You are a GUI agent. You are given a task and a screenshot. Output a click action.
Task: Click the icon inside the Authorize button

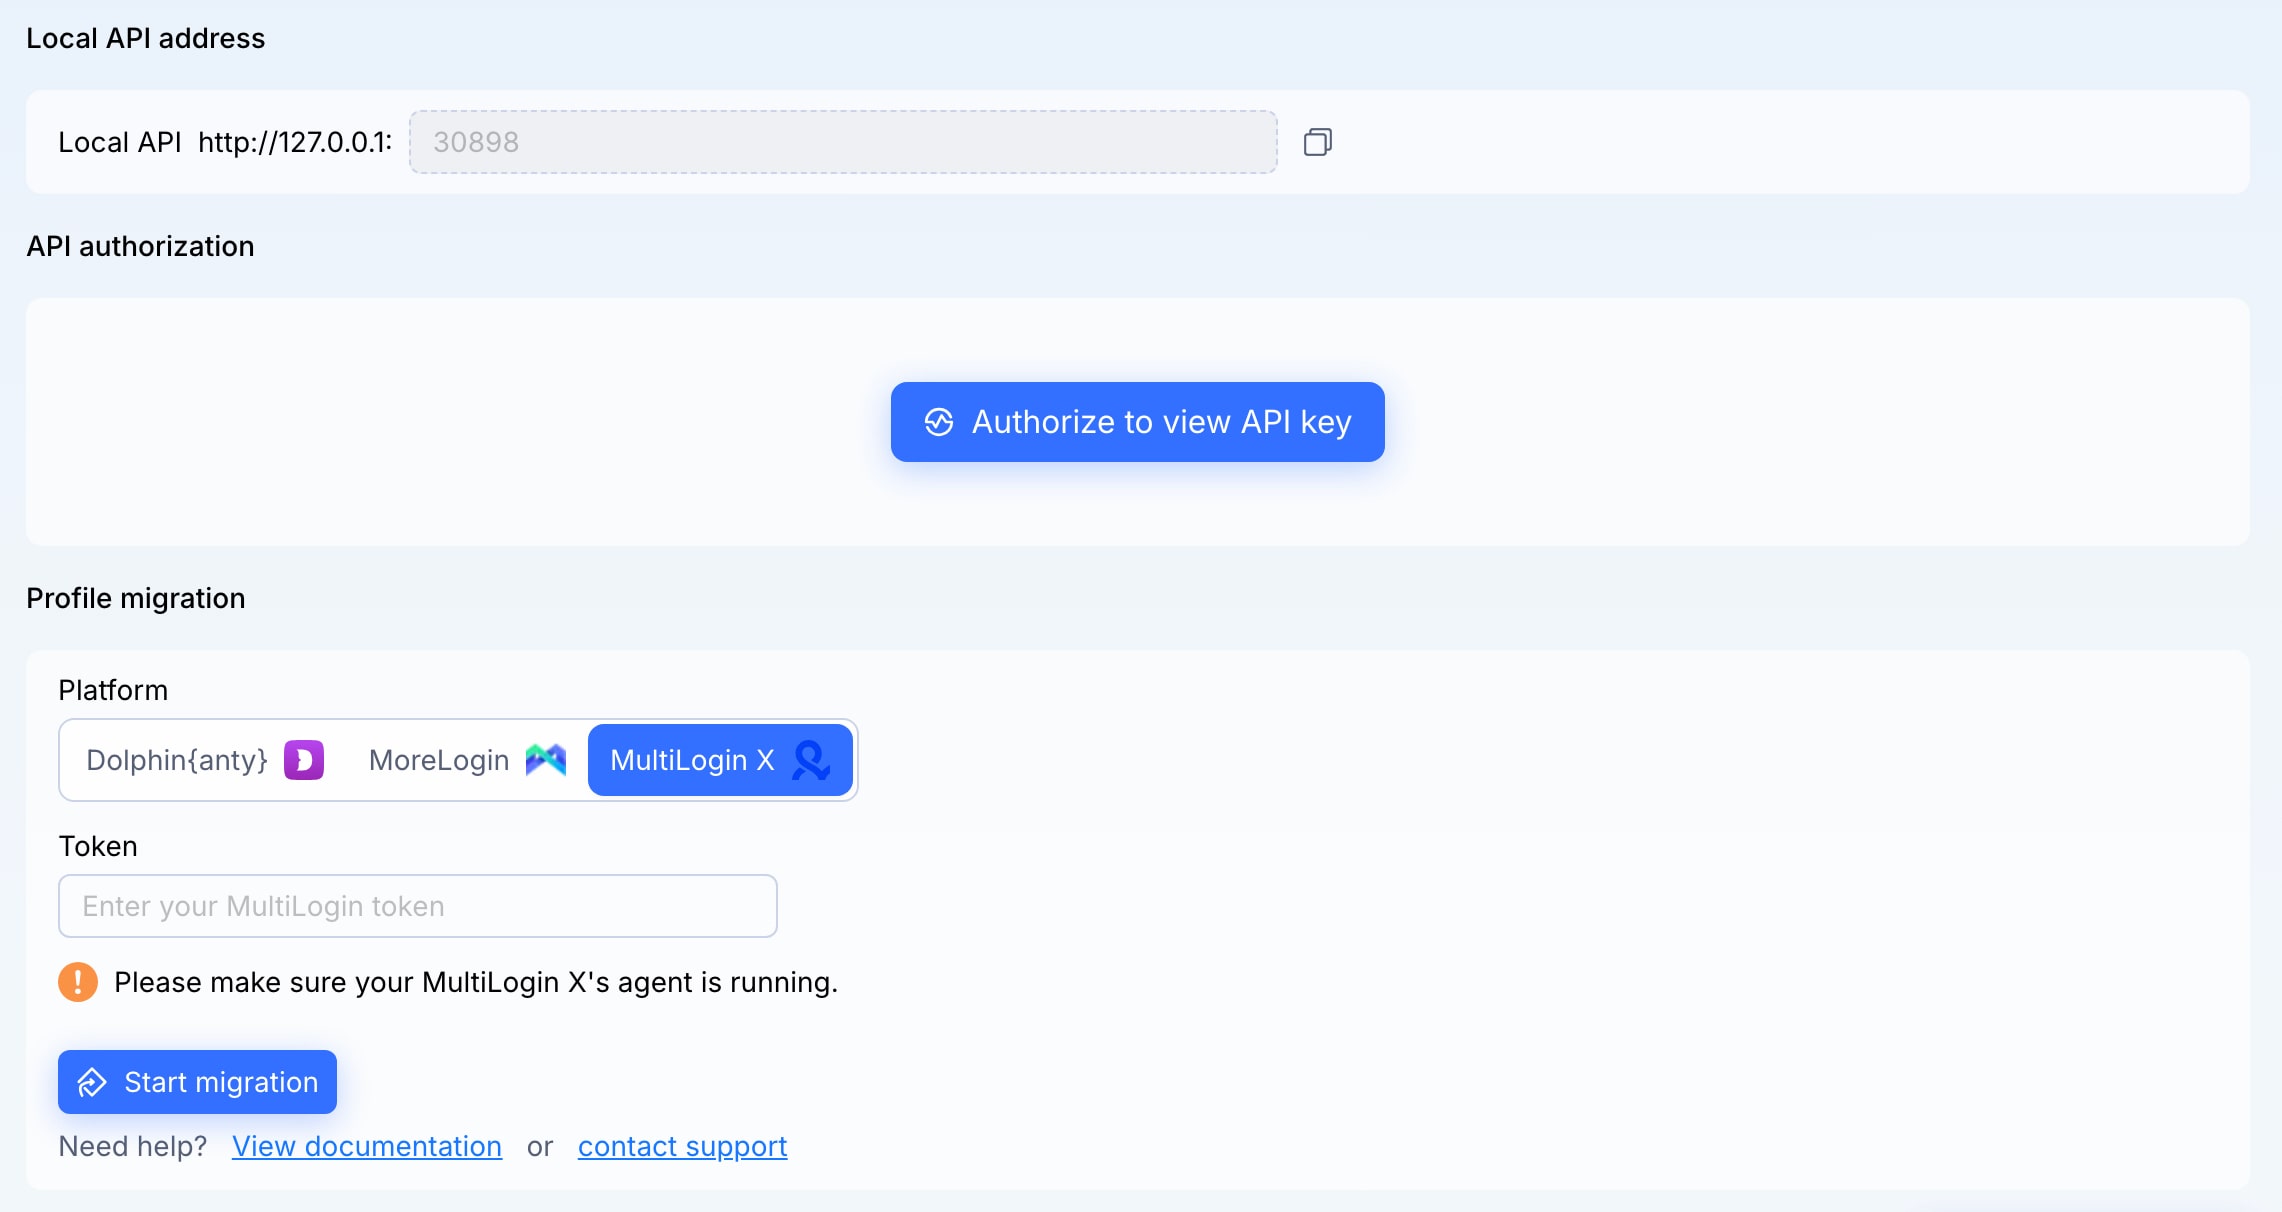[939, 422]
